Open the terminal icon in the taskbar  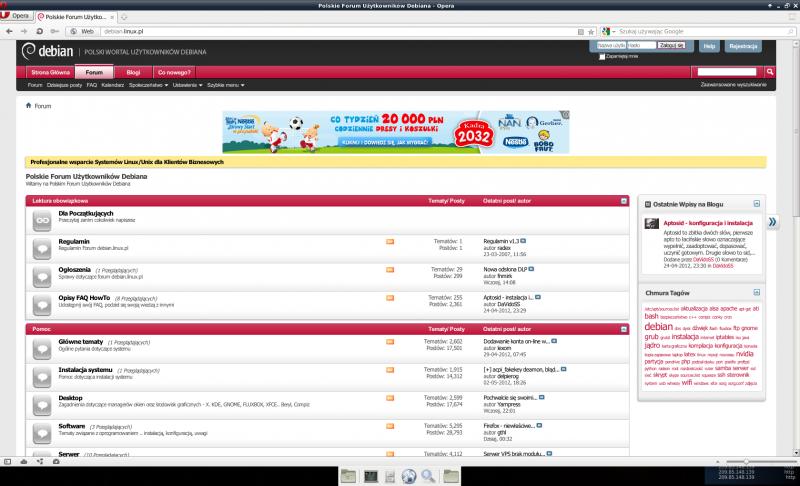pos(370,475)
